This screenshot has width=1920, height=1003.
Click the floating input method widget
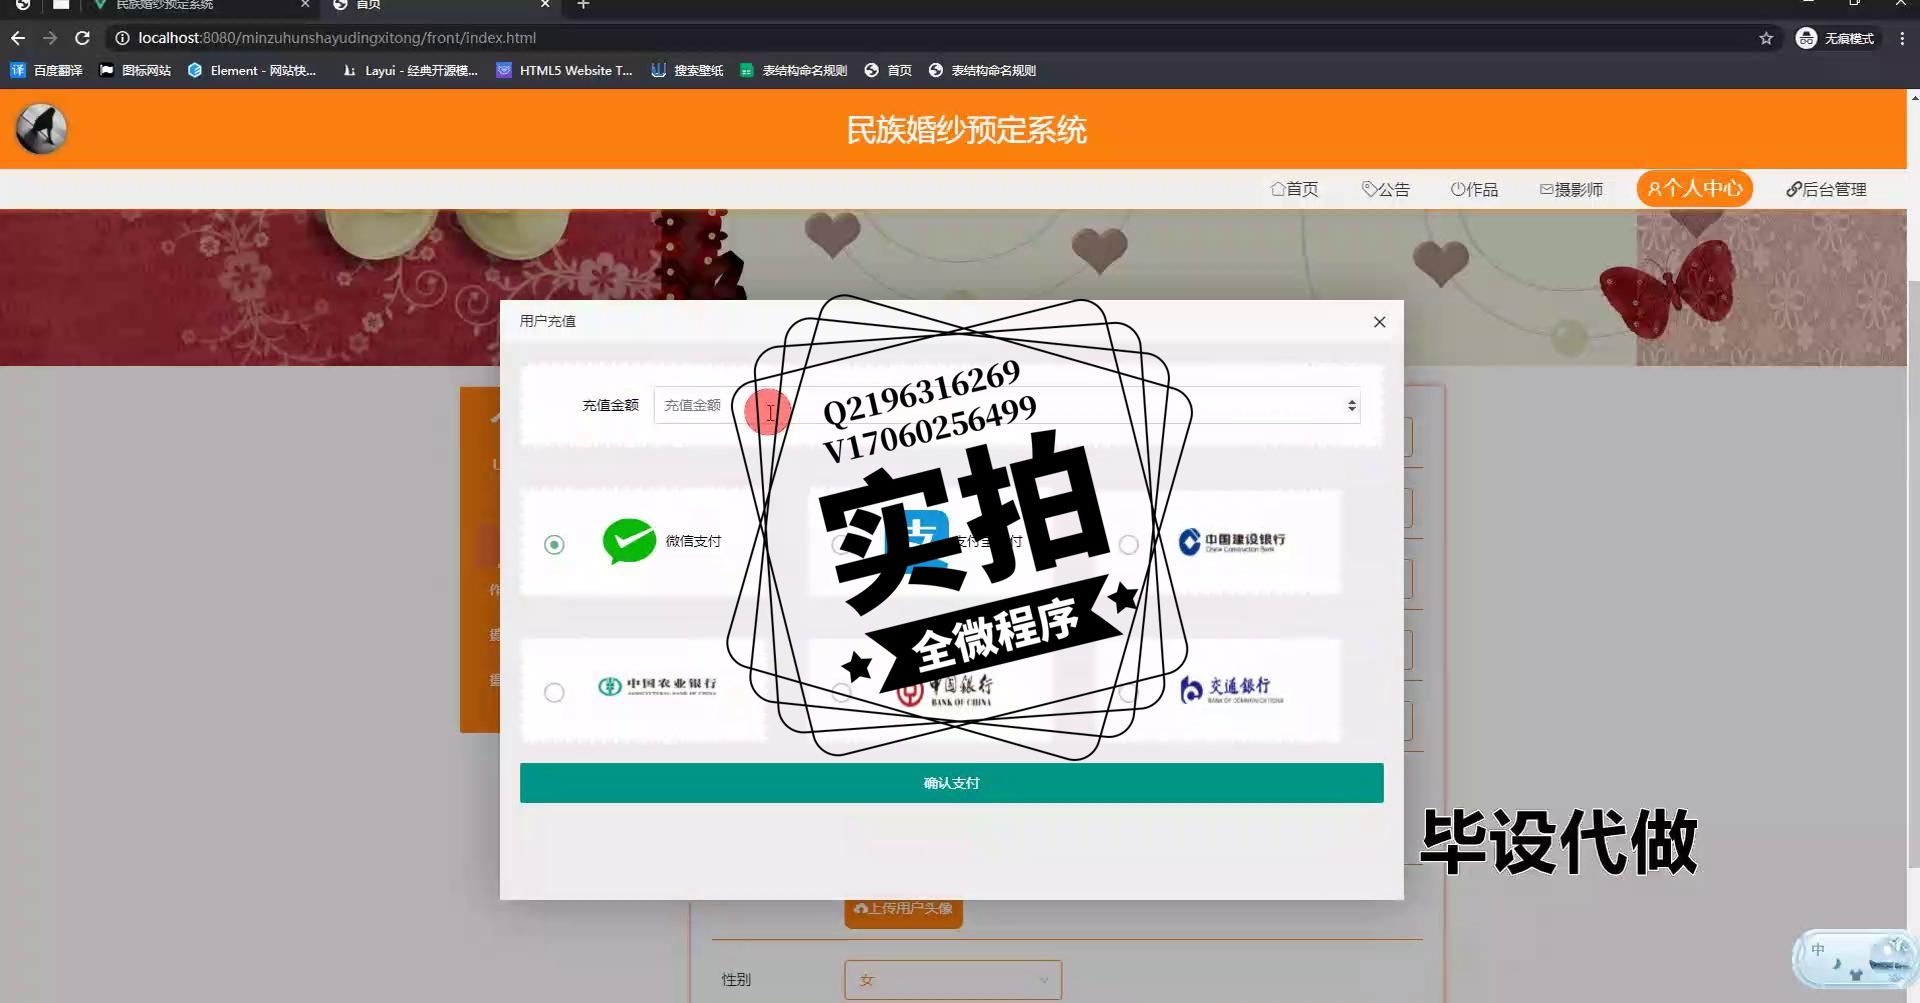(x=1854, y=958)
